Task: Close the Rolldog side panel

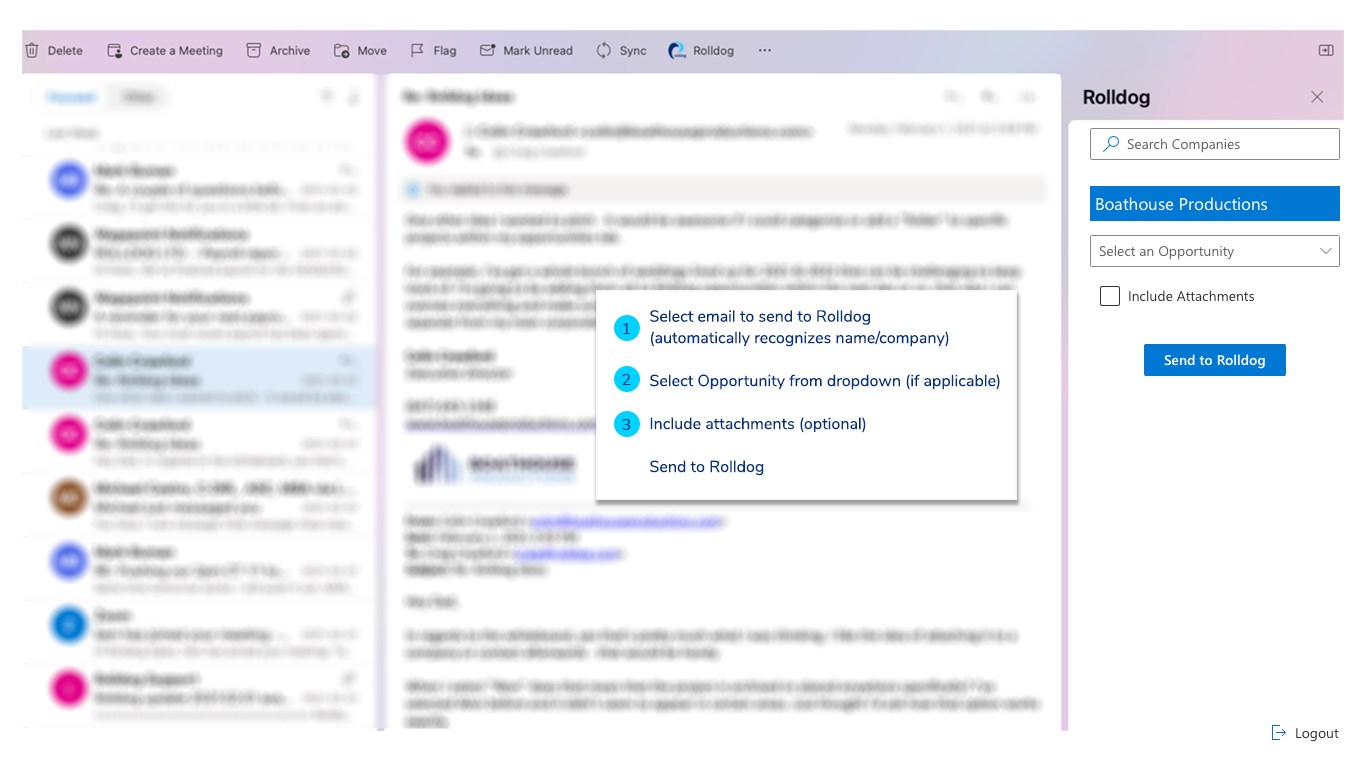Action: click(1317, 97)
